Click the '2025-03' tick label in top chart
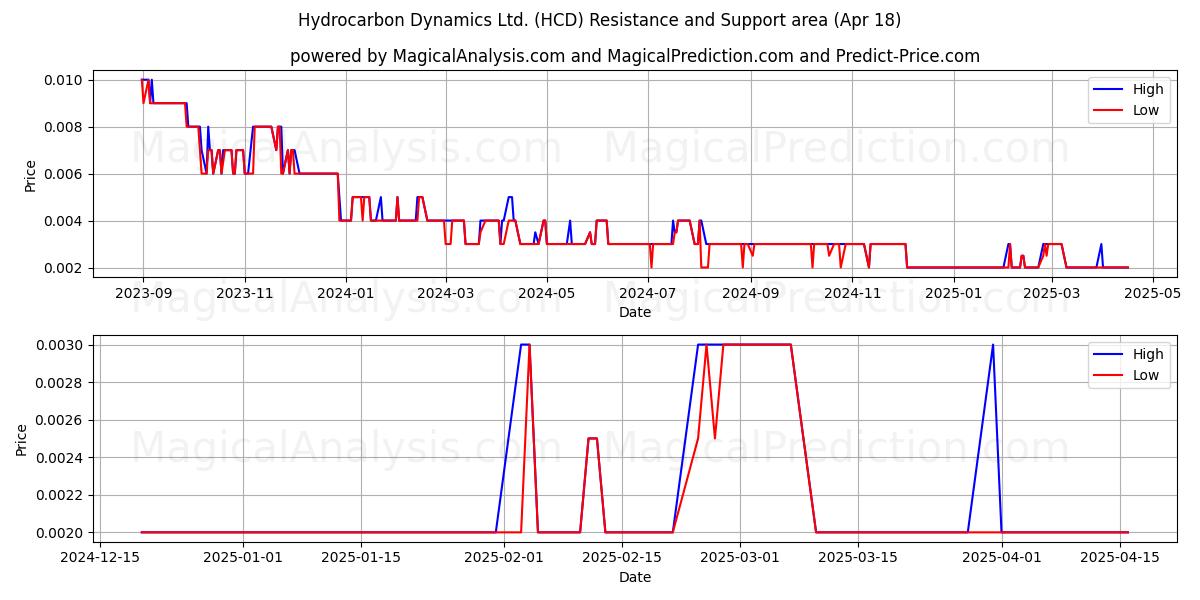Viewport: 1200px width, 600px height. coord(1051,294)
